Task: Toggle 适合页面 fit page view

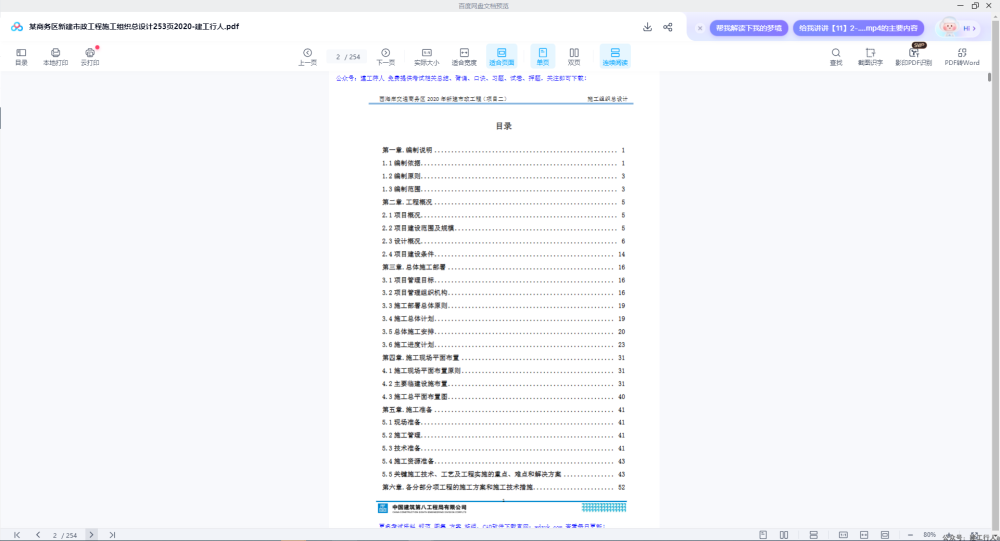Action: pos(502,57)
